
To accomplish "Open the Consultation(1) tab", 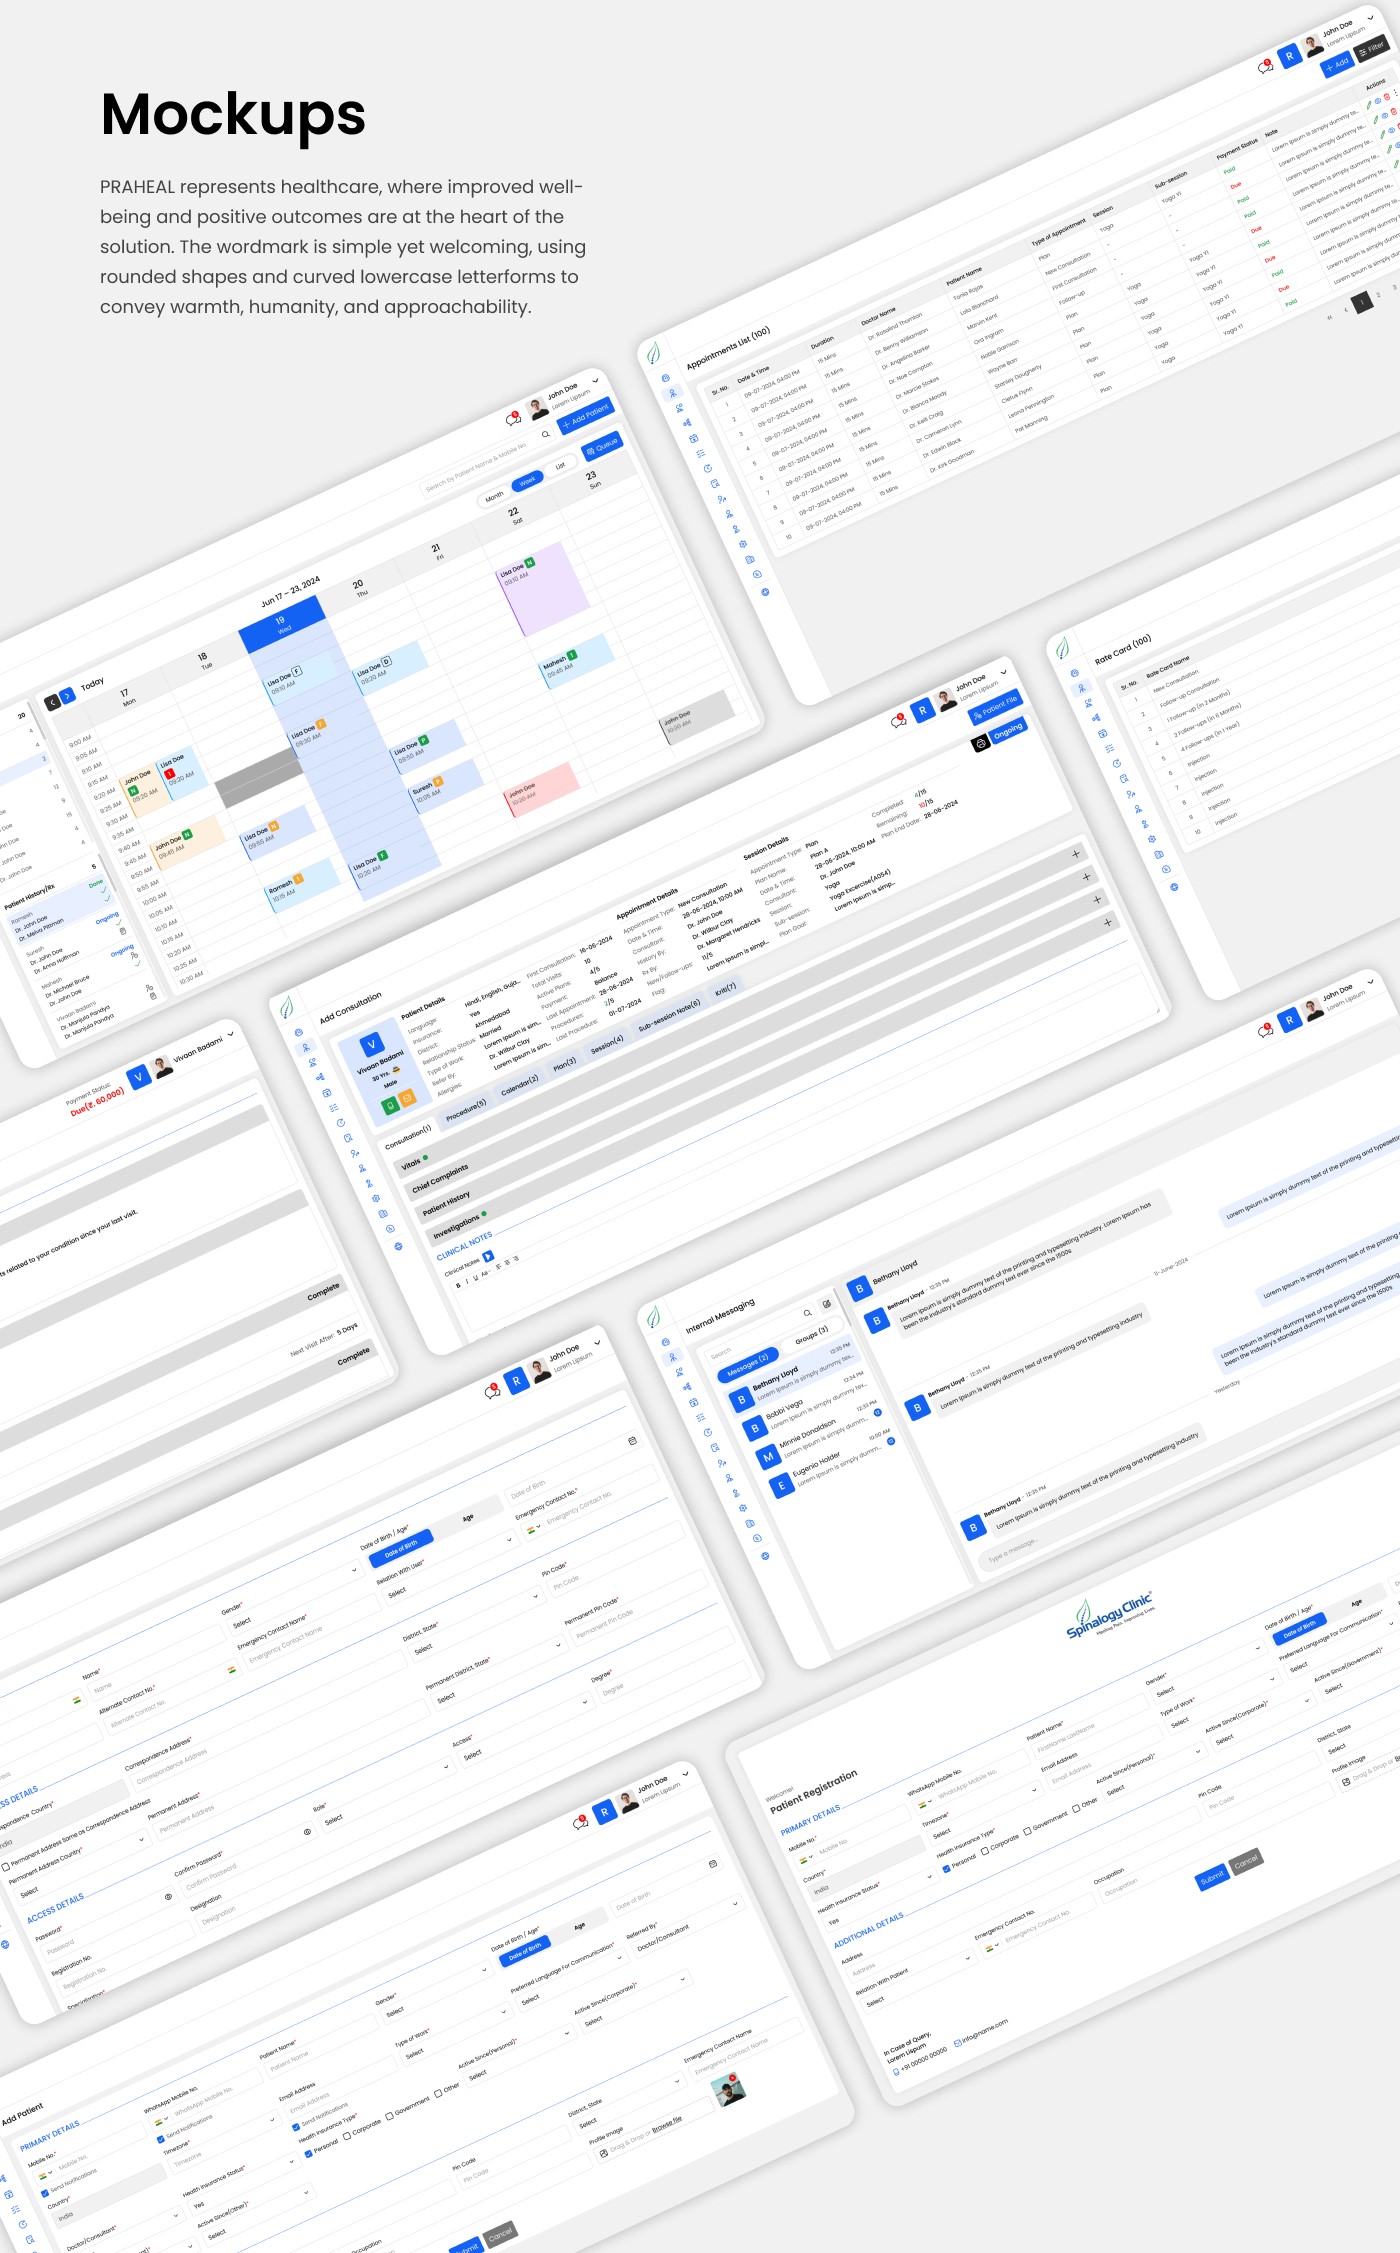I will coord(408,1136).
